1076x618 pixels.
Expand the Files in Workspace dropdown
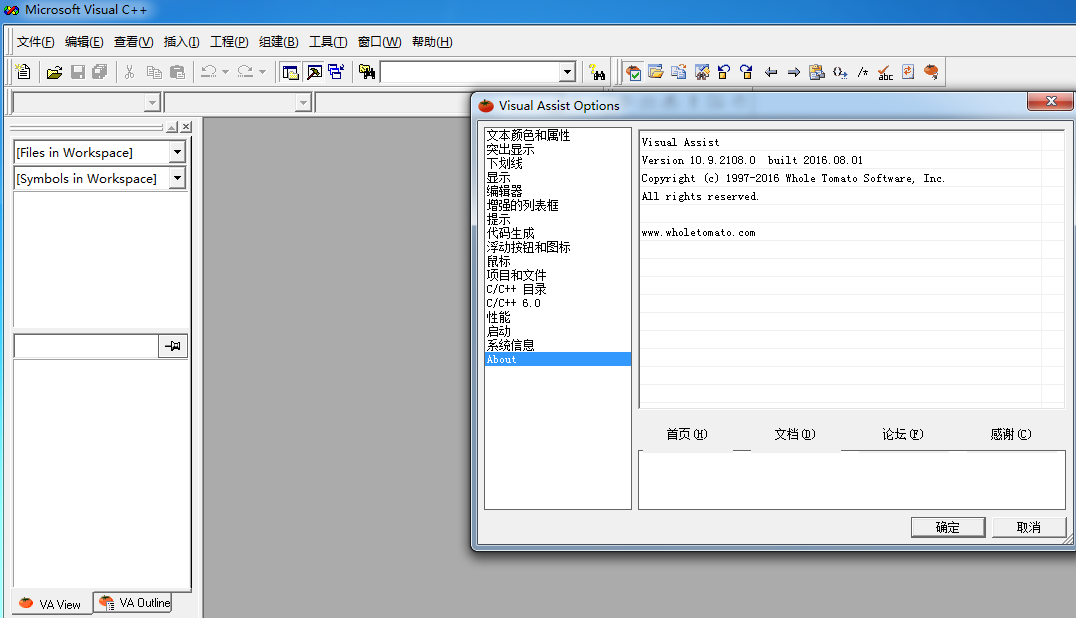[177, 152]
